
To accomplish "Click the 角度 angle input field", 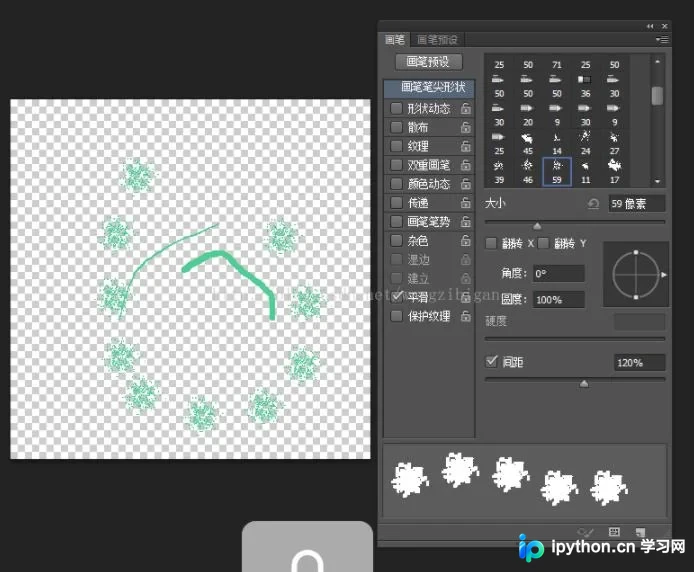I will [x=559, y=274].
